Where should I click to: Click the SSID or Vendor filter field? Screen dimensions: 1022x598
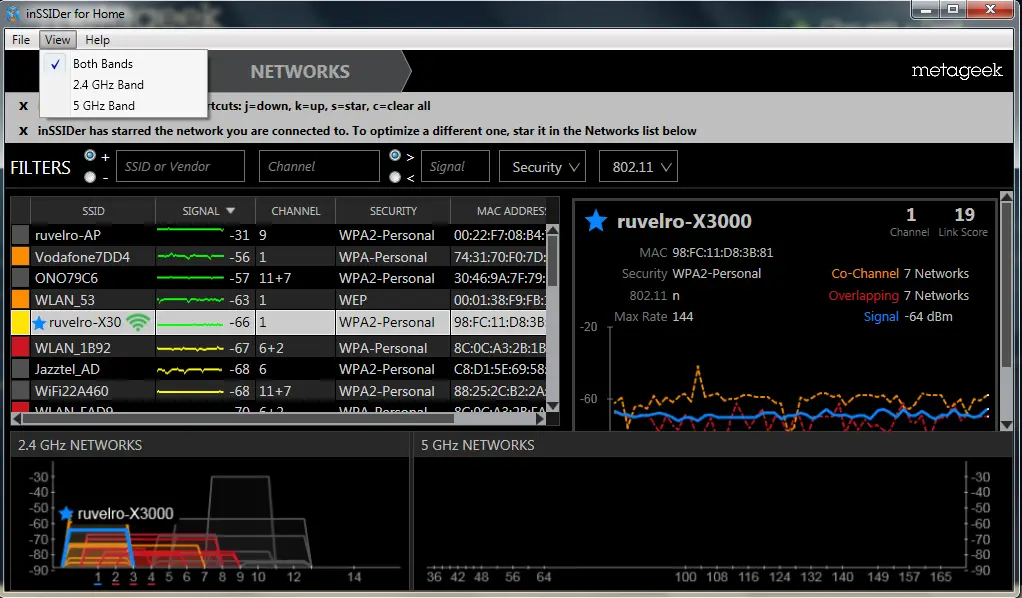[x=181, y=166]
